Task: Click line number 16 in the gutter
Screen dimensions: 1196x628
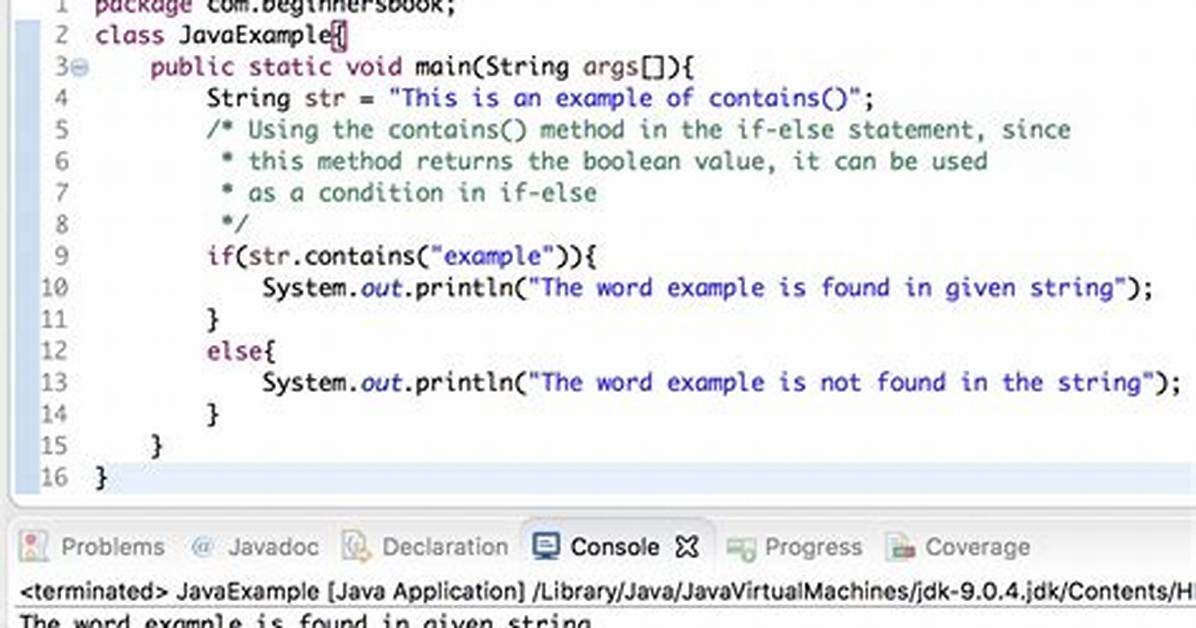Action: [54, 477]
